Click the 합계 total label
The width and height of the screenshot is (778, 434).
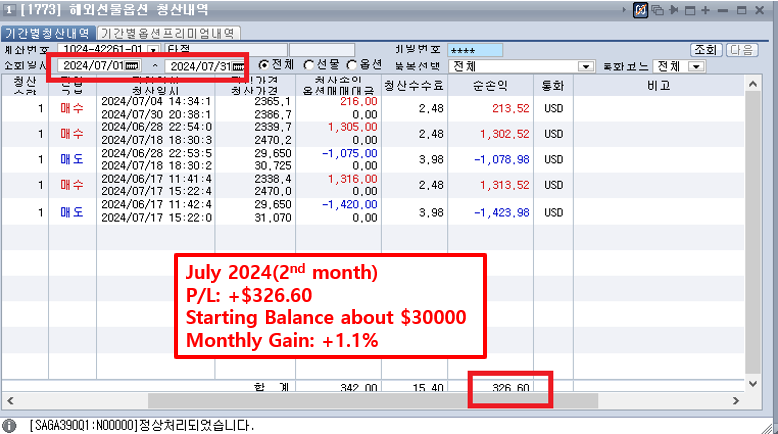pos(271,387)
